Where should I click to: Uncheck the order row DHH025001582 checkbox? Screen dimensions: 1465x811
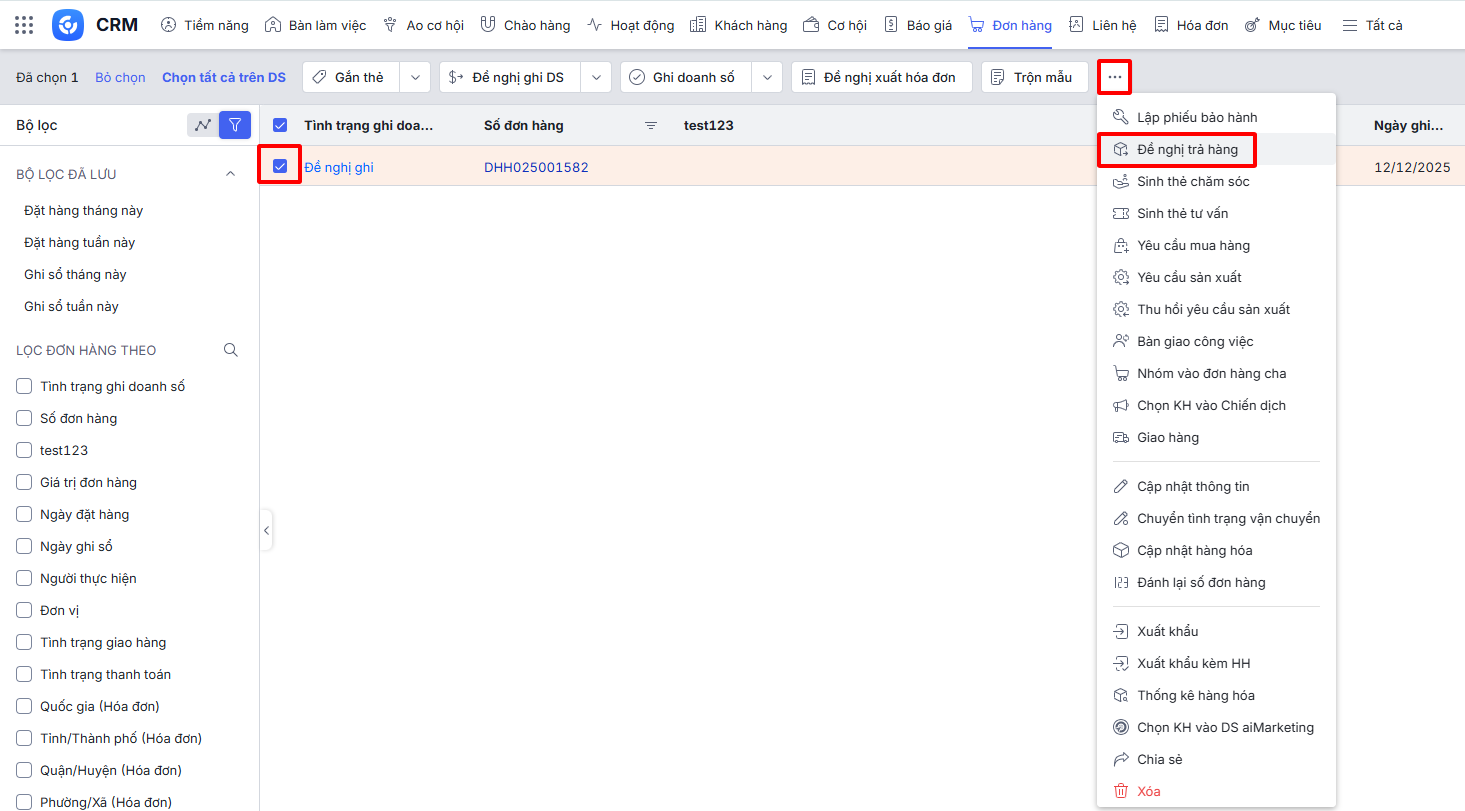(280, 166)
